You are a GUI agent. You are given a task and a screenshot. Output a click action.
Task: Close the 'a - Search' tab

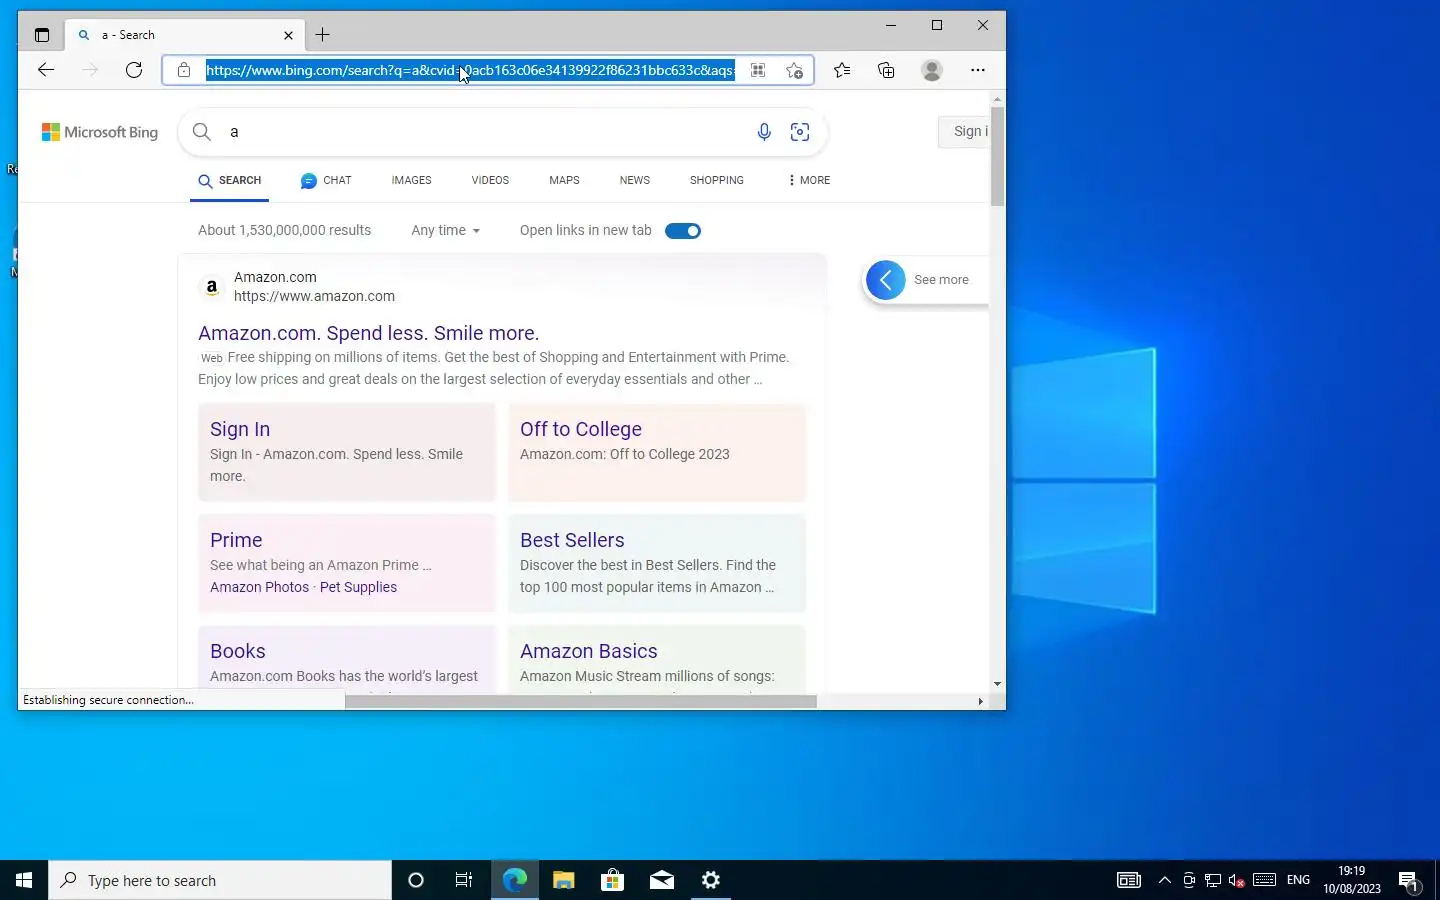[288, 35]
